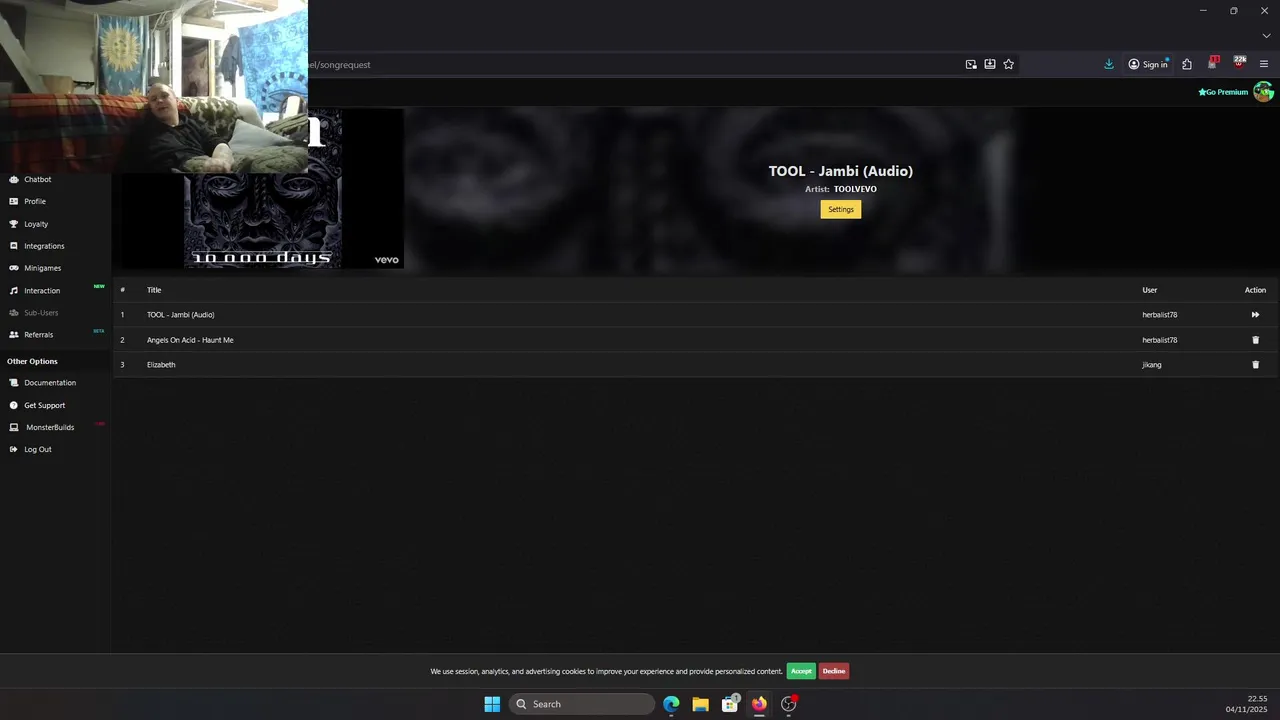Open the Firefox extensions menu
Screen dimensions: 1280x720
[1187, 64]
